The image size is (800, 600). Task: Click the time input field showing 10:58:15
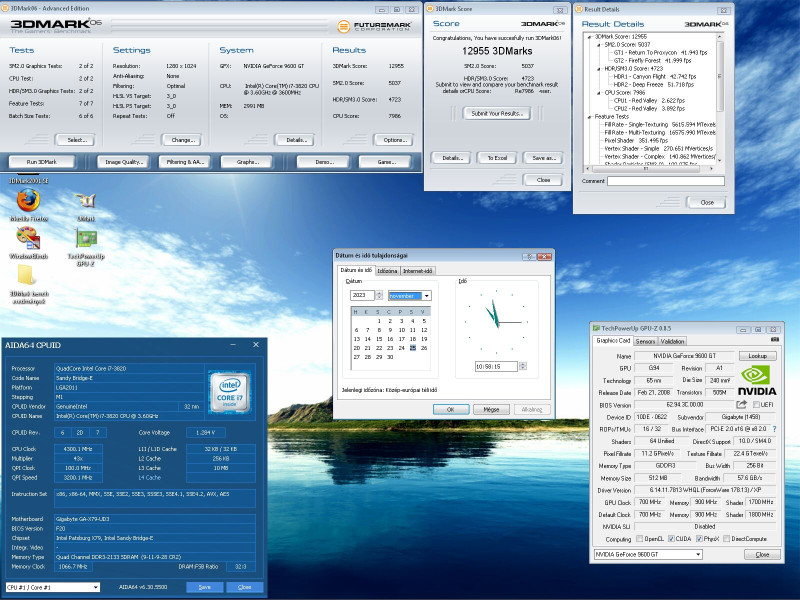[x=496, y=366]
